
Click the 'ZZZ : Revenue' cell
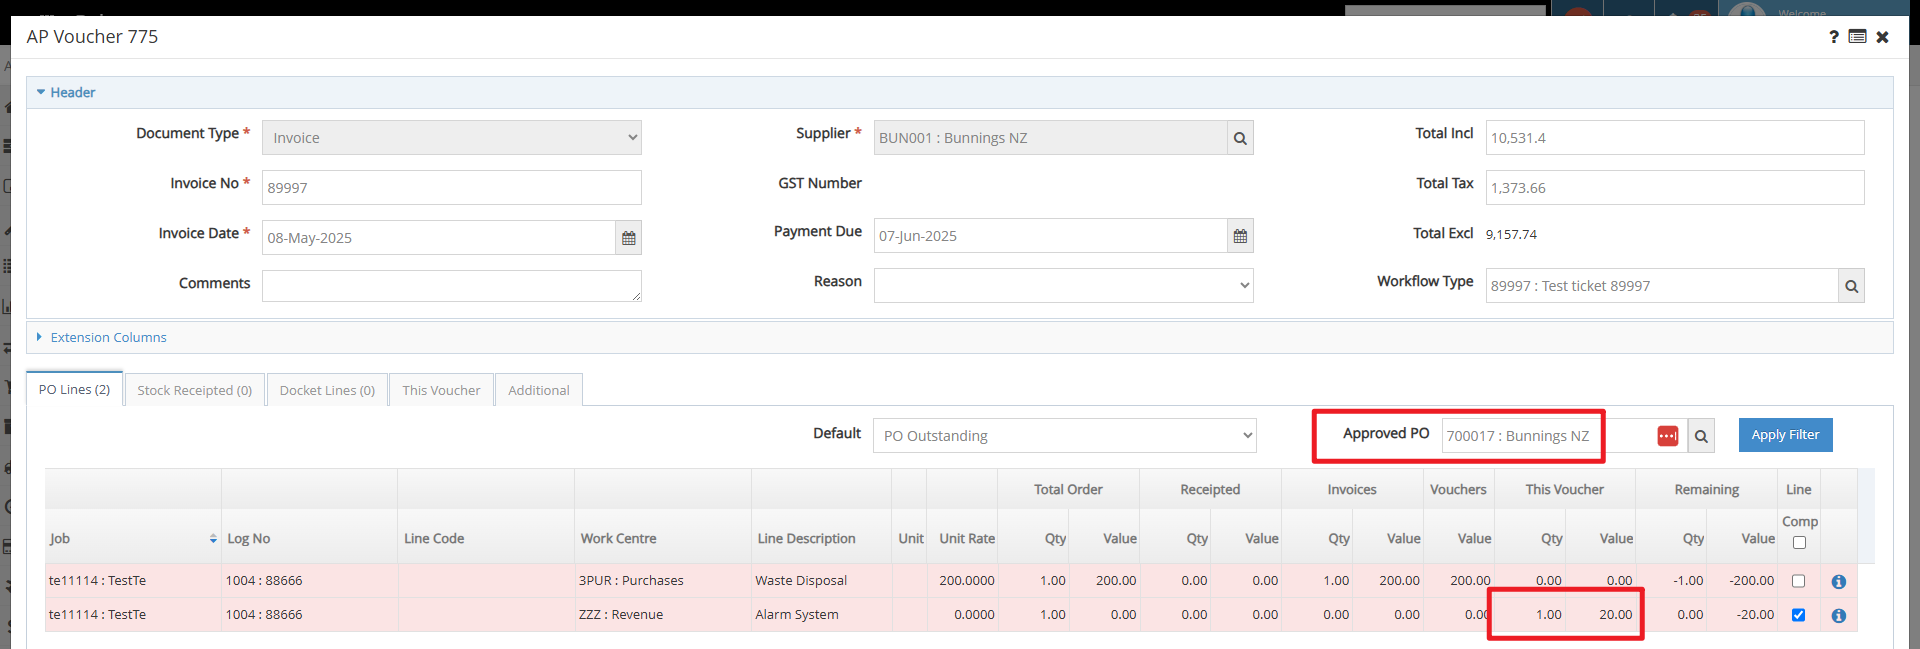[663, 615]
